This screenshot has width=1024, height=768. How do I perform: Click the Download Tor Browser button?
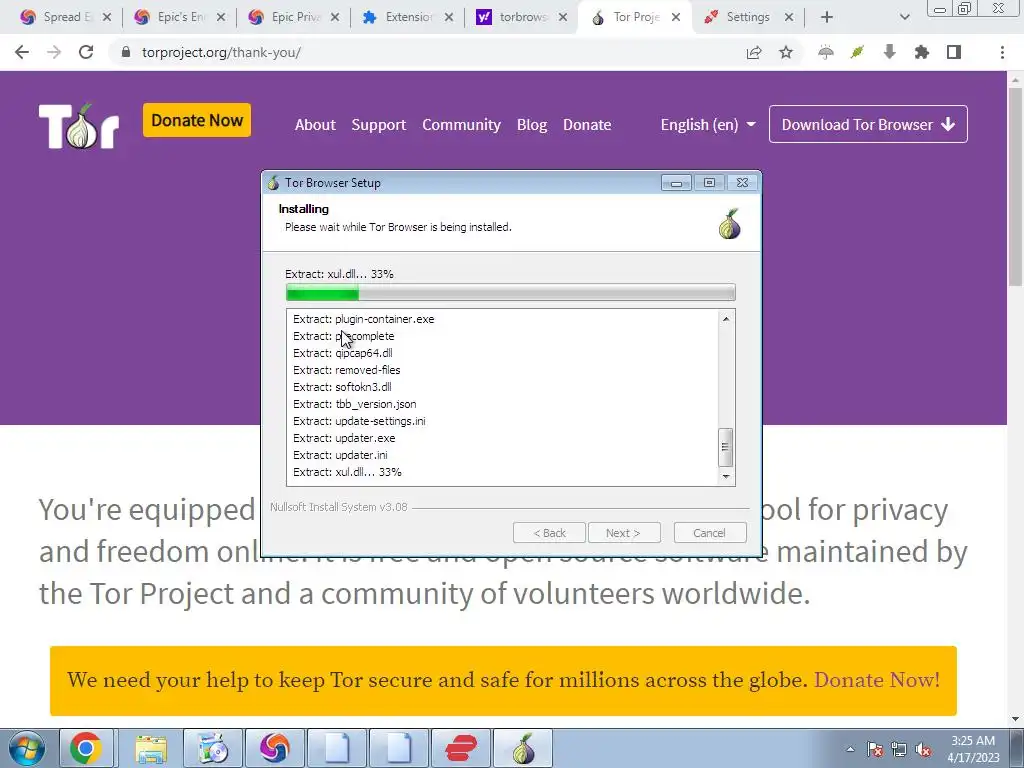(x=868, y=124)
